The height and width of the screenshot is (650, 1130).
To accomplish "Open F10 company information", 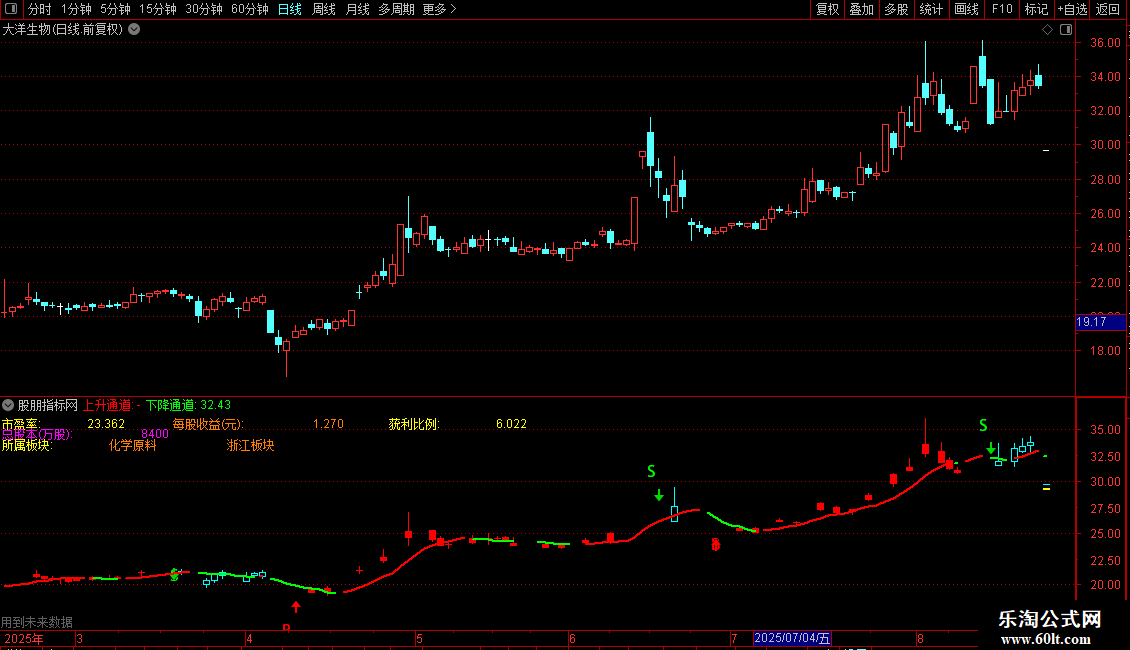I will pyautogui.click(x=1002, y=9).
